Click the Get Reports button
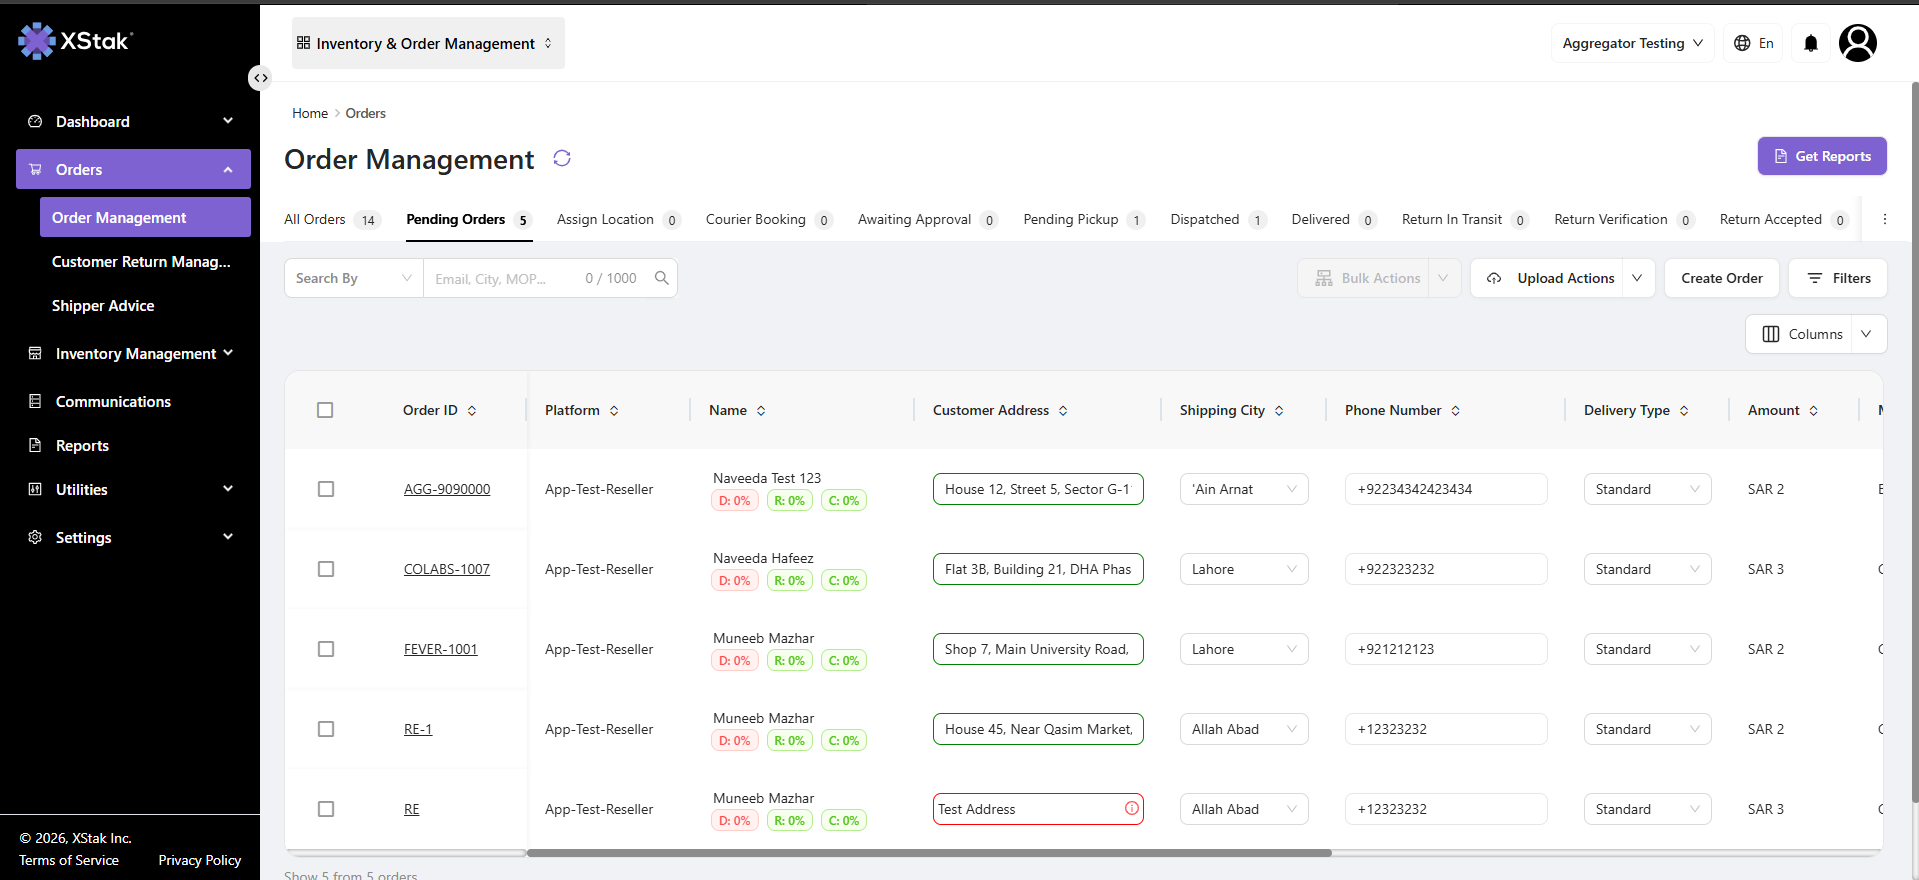This screenshot has height=880, width=1919. coord(1822,156)
